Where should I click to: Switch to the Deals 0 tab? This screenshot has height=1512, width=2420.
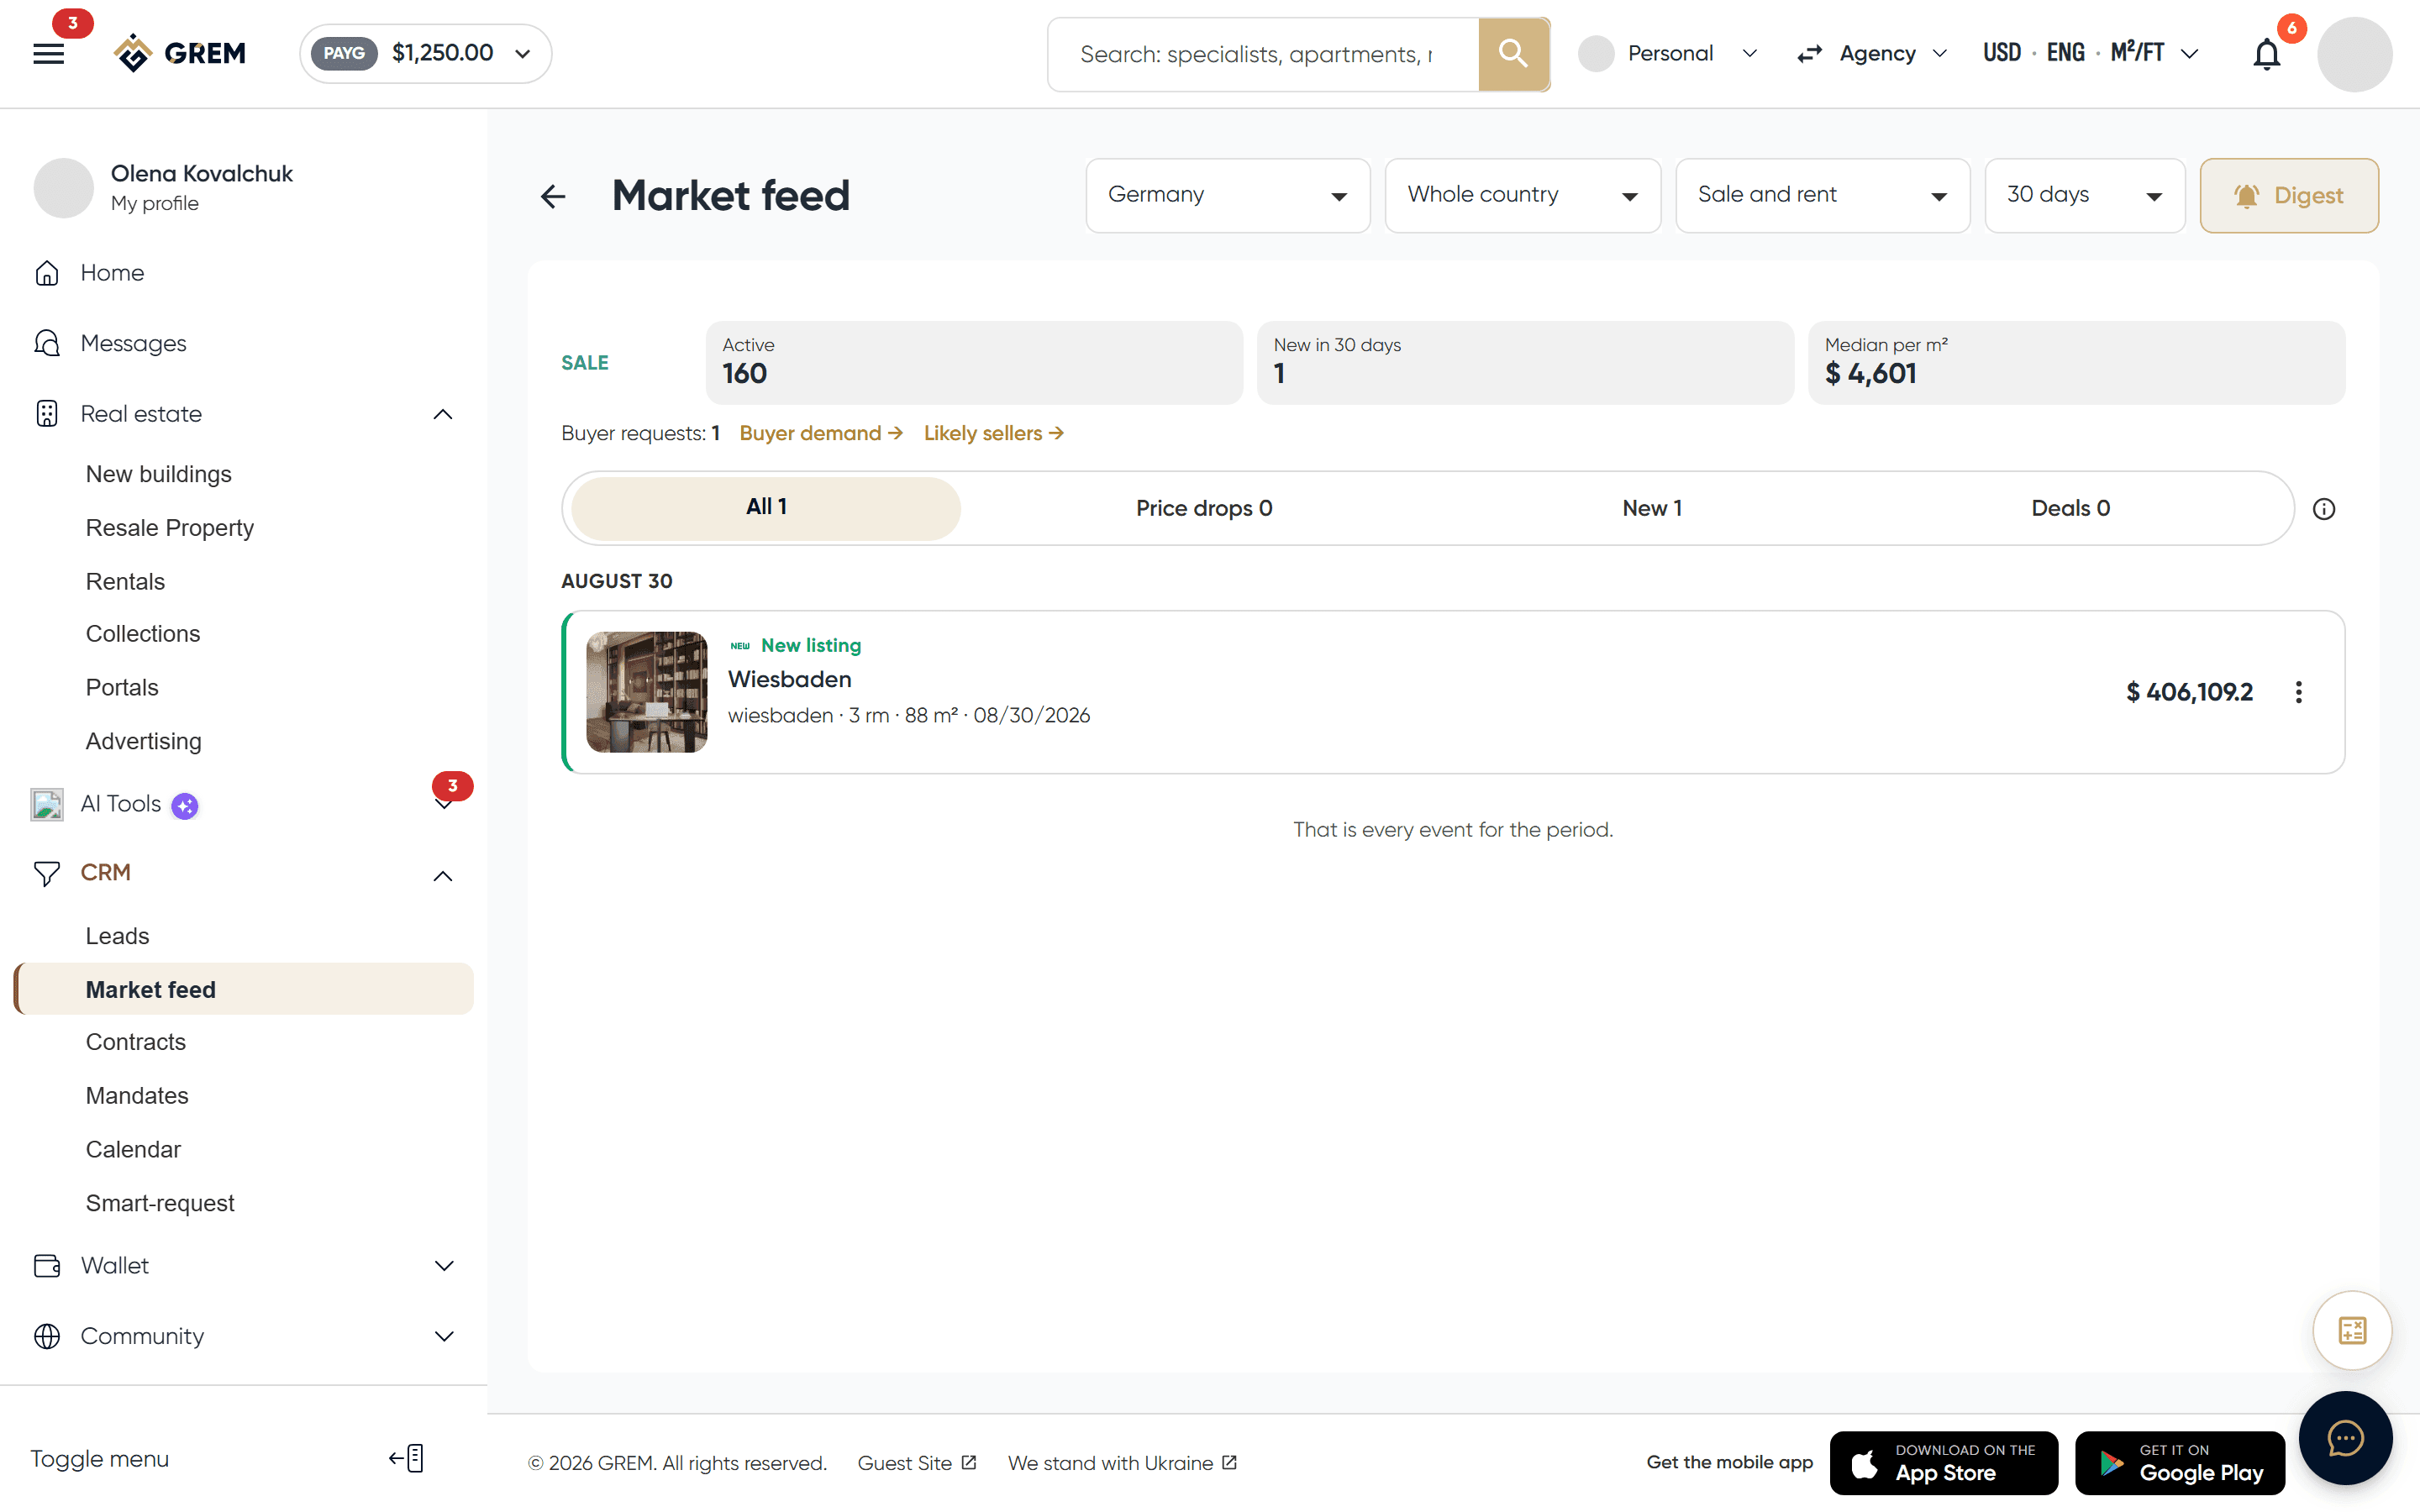(x=2070, y=508)
